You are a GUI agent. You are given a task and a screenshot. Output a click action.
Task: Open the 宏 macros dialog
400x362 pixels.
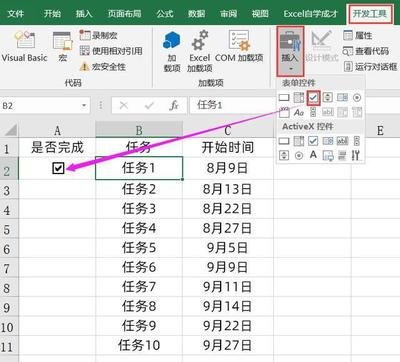[x=63, y=47]
